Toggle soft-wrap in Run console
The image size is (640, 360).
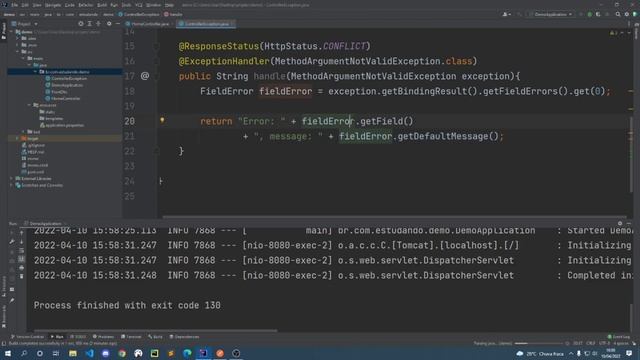click(22, 251)
